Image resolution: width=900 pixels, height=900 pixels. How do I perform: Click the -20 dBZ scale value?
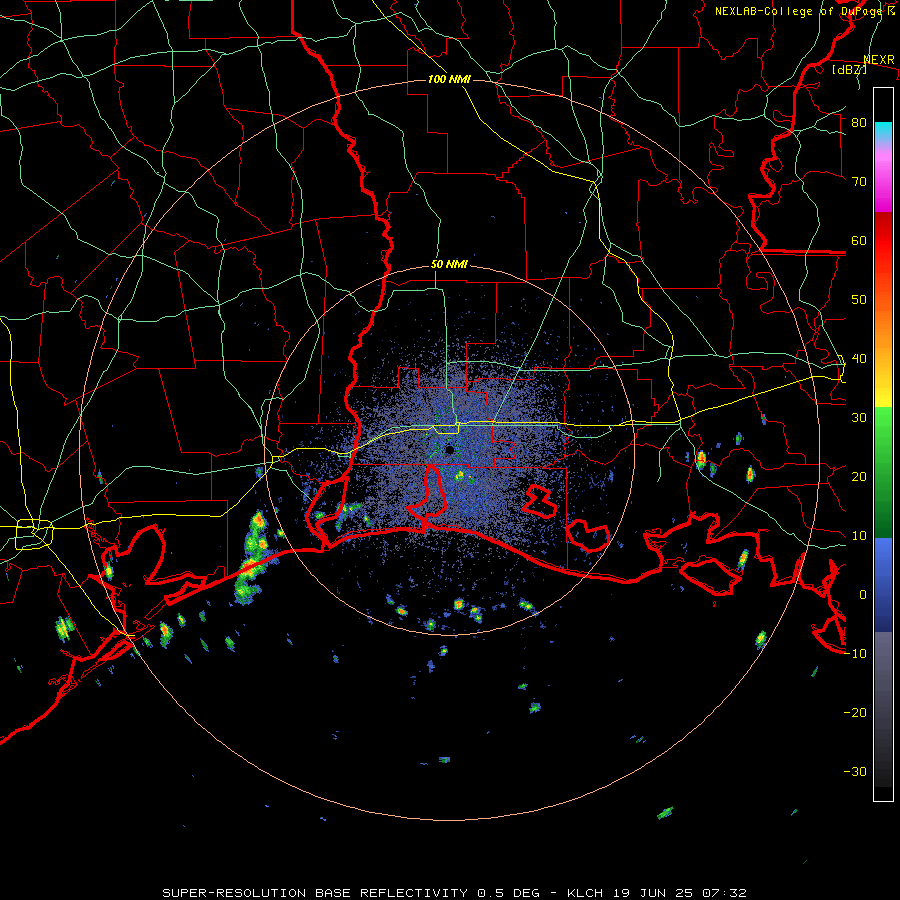pos(855,712)
